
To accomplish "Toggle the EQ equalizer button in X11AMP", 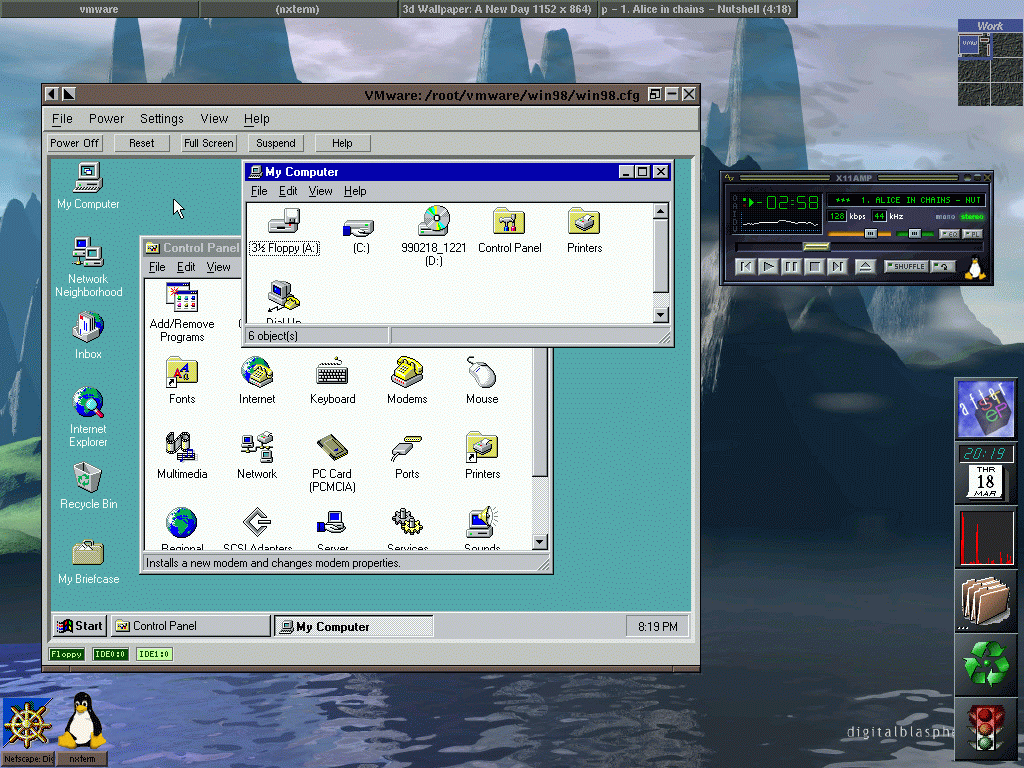I will [949, 234].
